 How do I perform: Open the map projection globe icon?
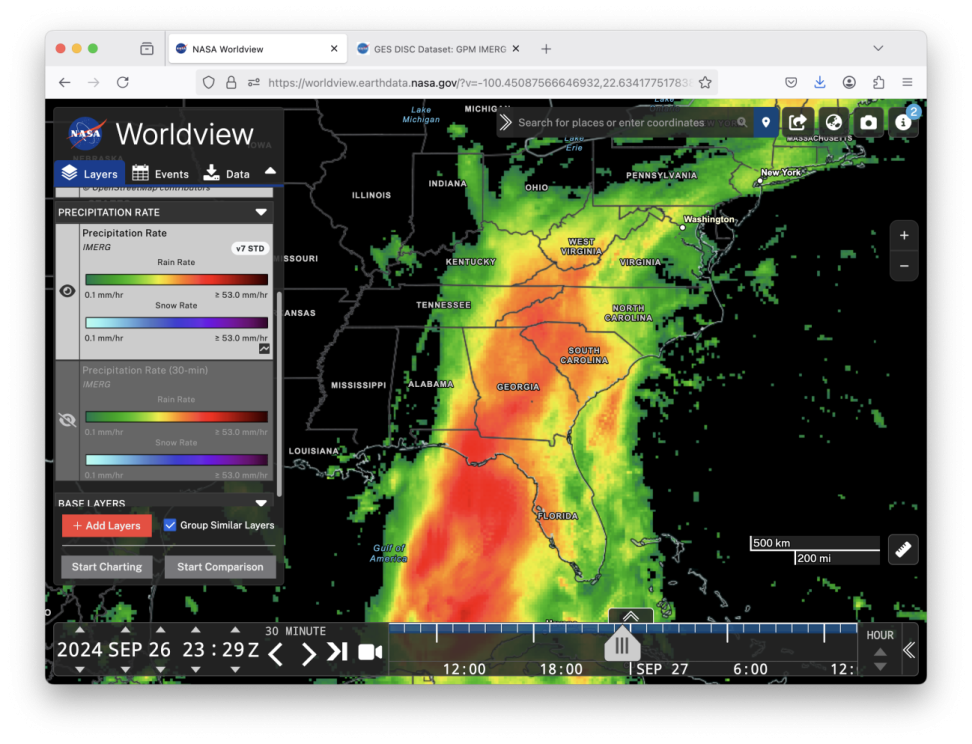pos(833,122)
